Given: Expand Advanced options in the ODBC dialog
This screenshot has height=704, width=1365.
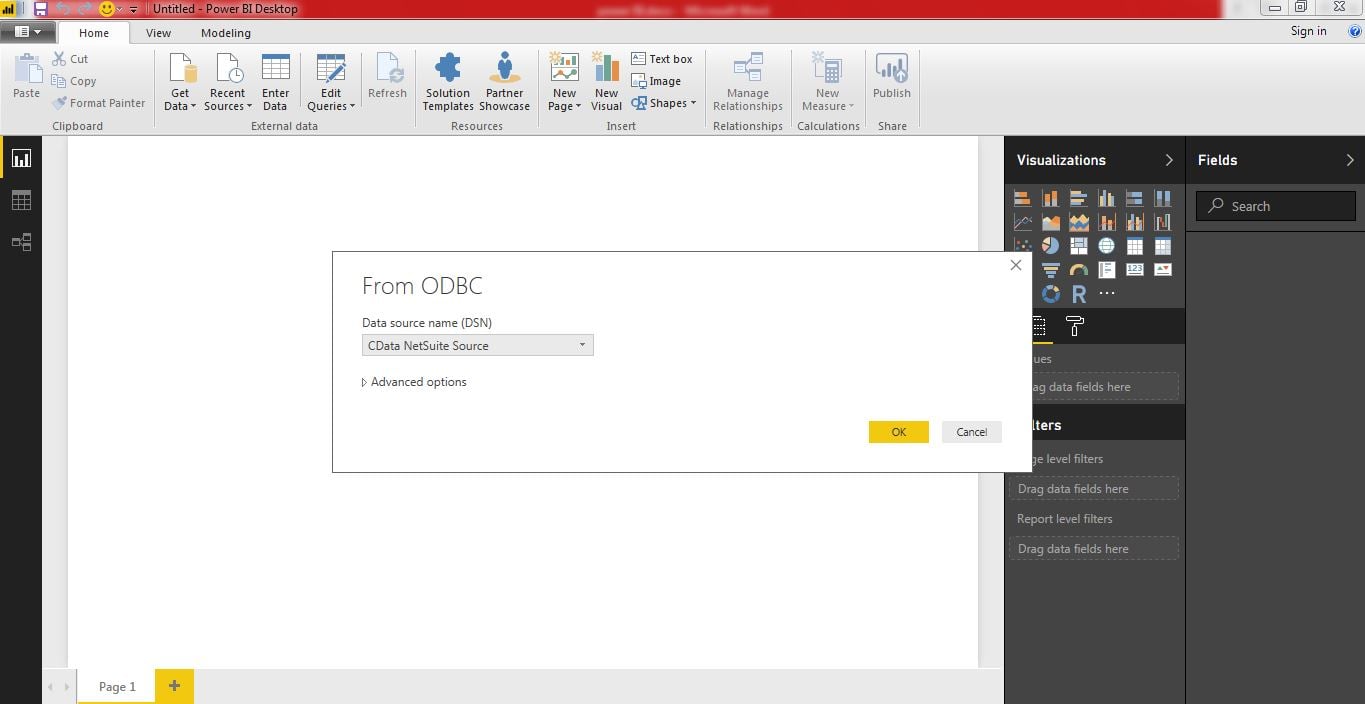Looking at the screenshot, I should coord(414,381).
